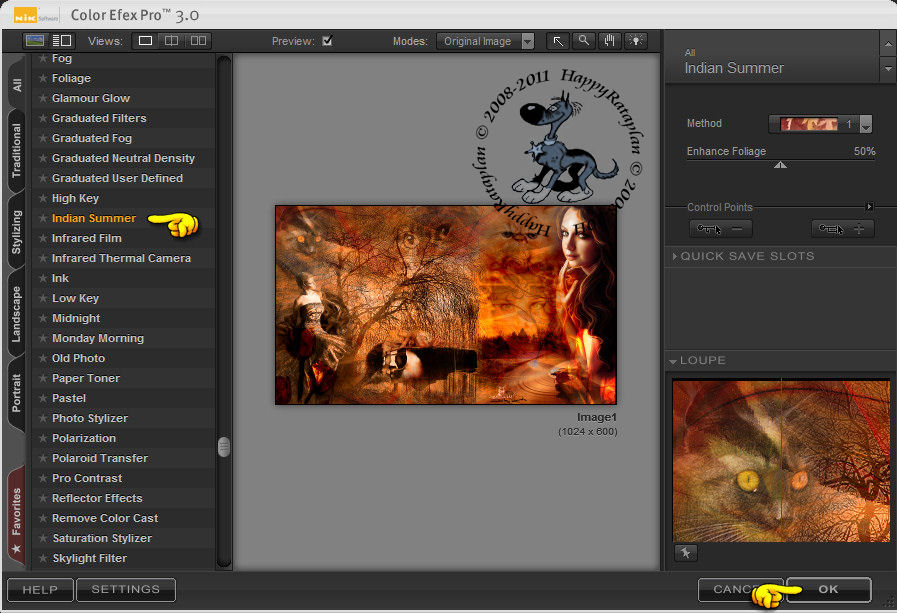Click the filter list scrollbar handle
Viewport: 897px width, 613px height.
pyautogui.click(x=224, y=447)
